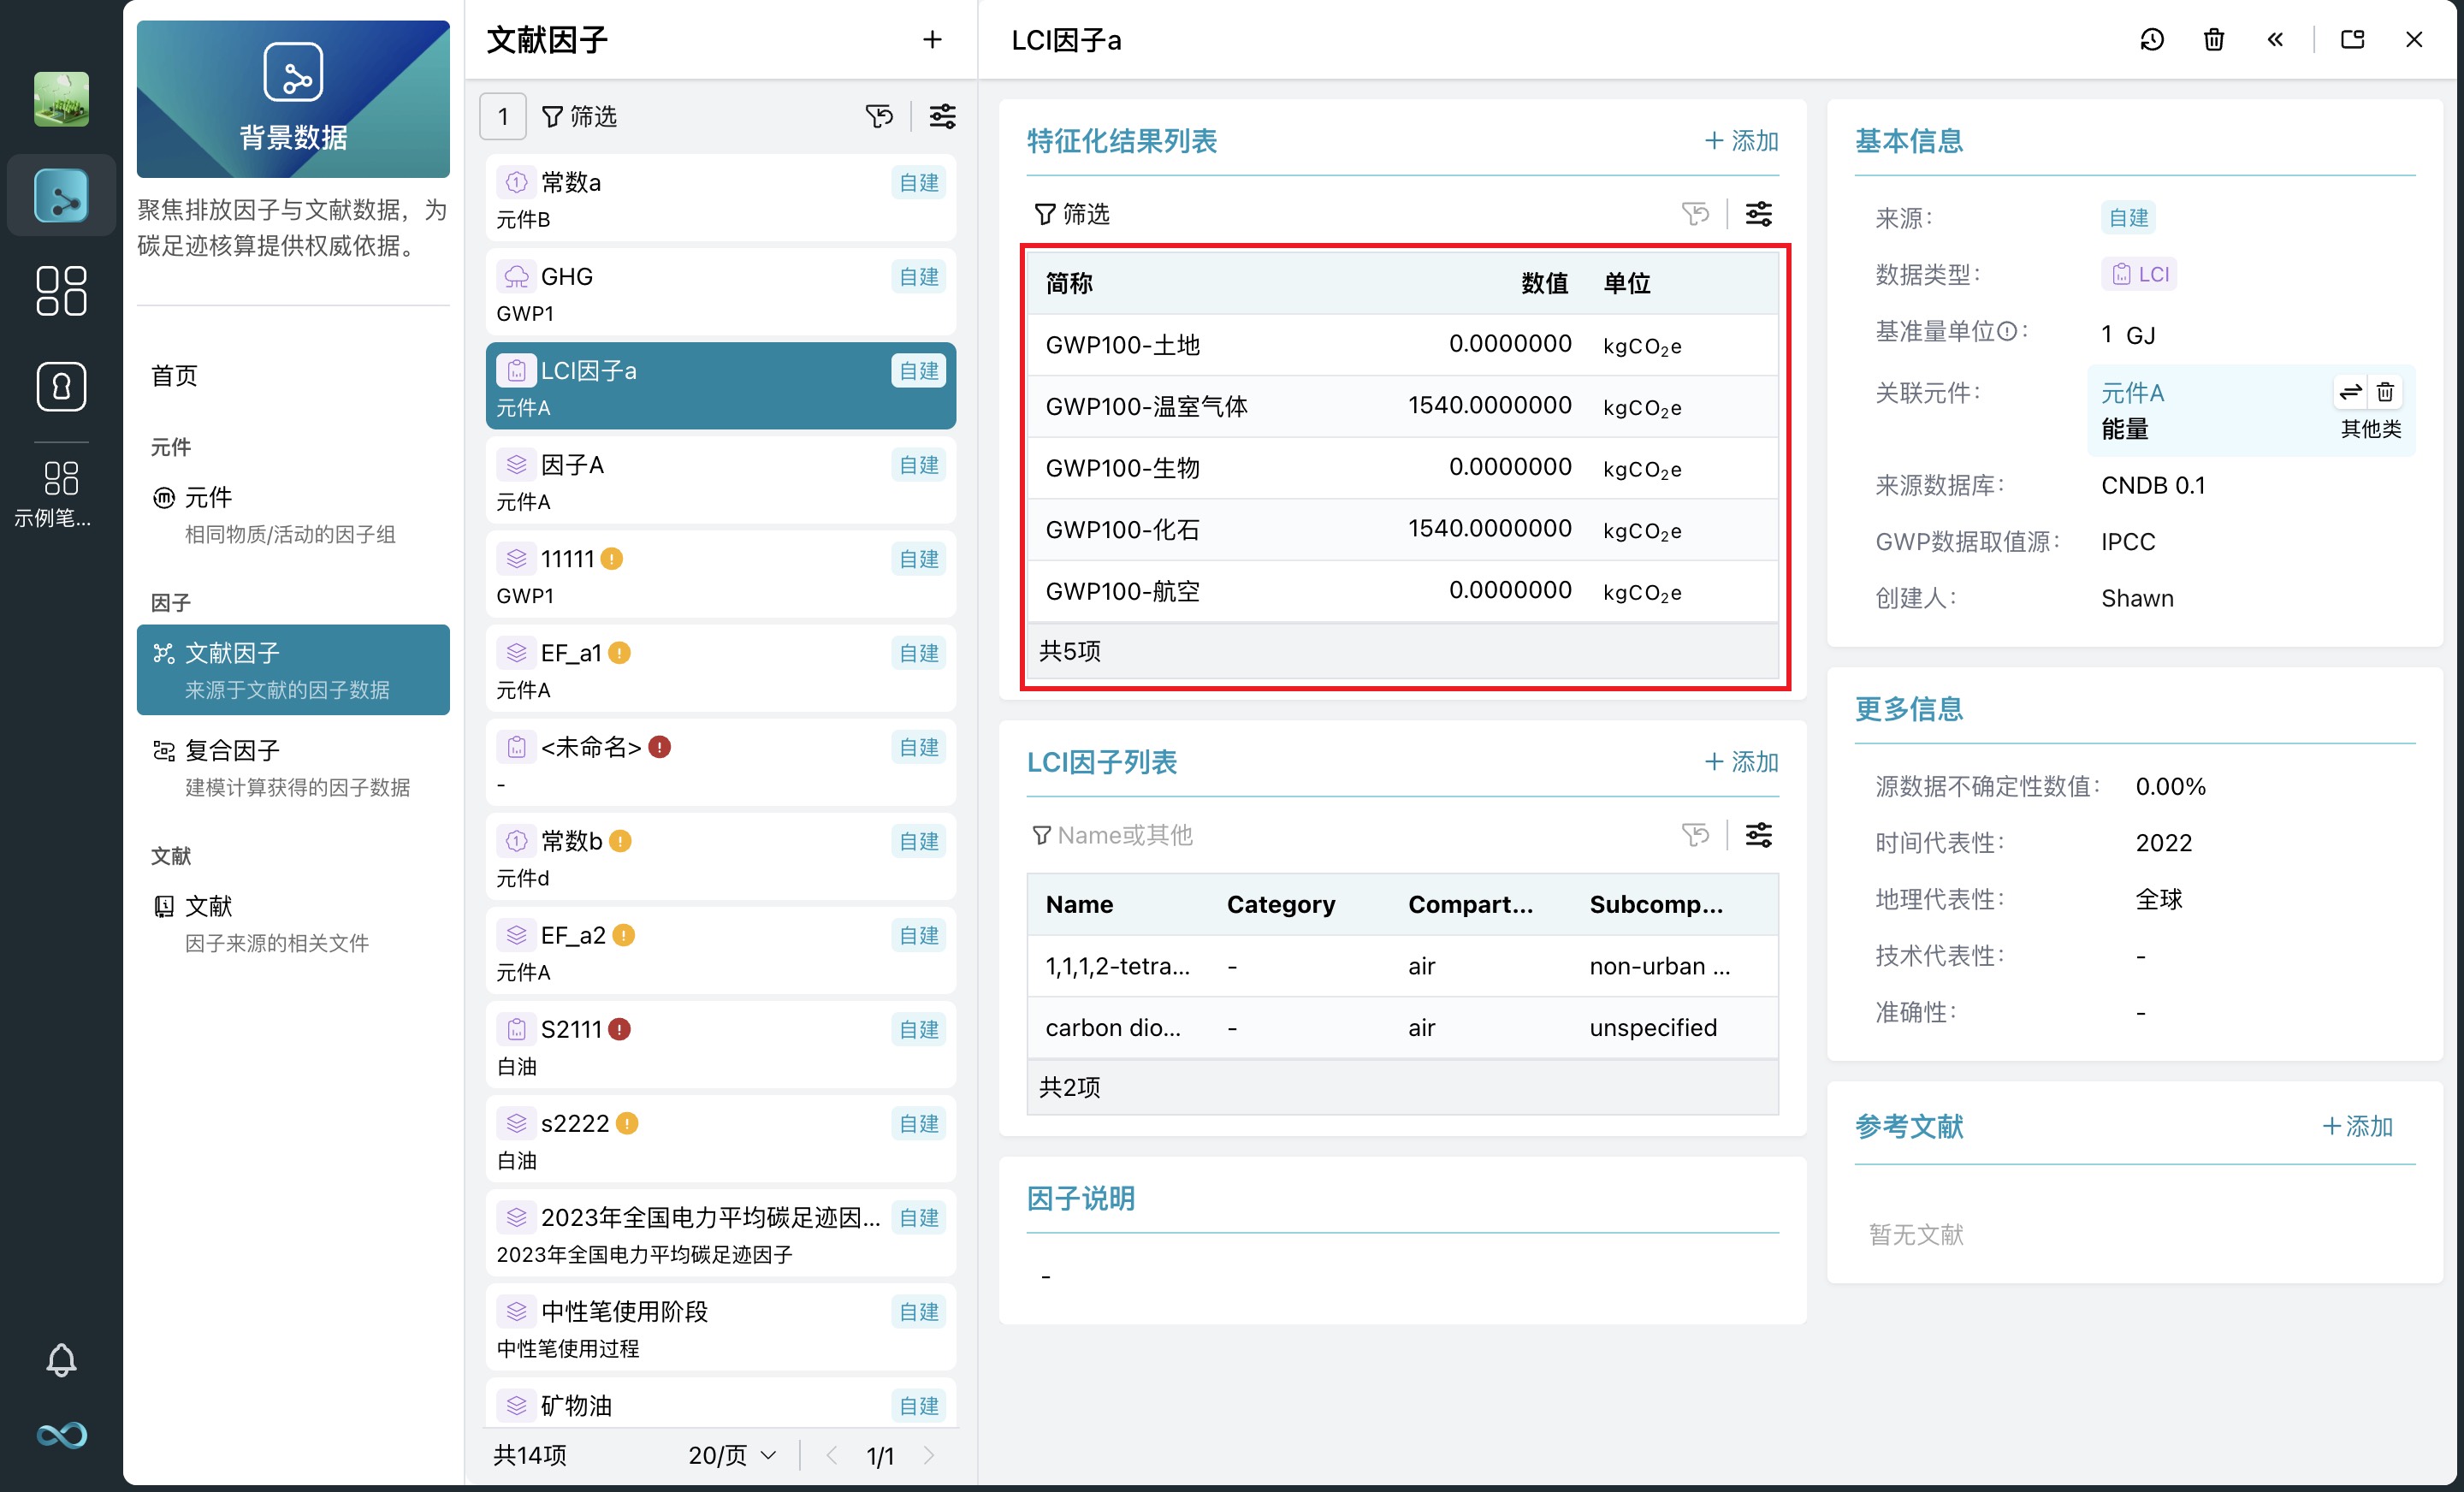The height and width of the screenshot is (1492, 2464).
Task: Remove the associated 元件A with the small trash icon
Action: pos(2385,392)
